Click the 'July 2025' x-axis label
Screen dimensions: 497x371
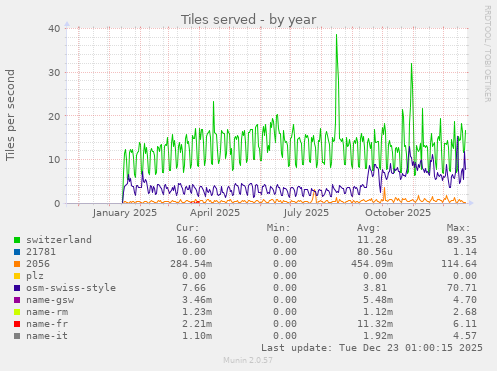click(x=306, y=213)
